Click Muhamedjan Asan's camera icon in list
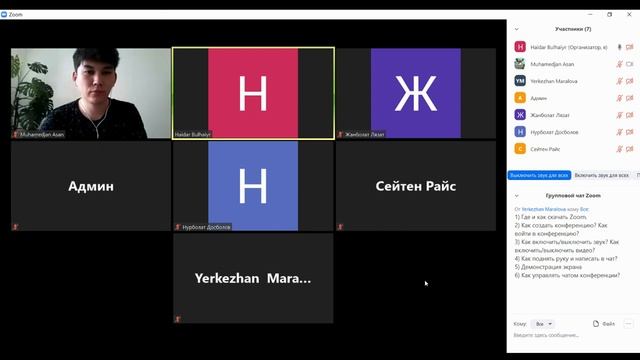Viewport: 640px width, 360px height. click(630, 64)
